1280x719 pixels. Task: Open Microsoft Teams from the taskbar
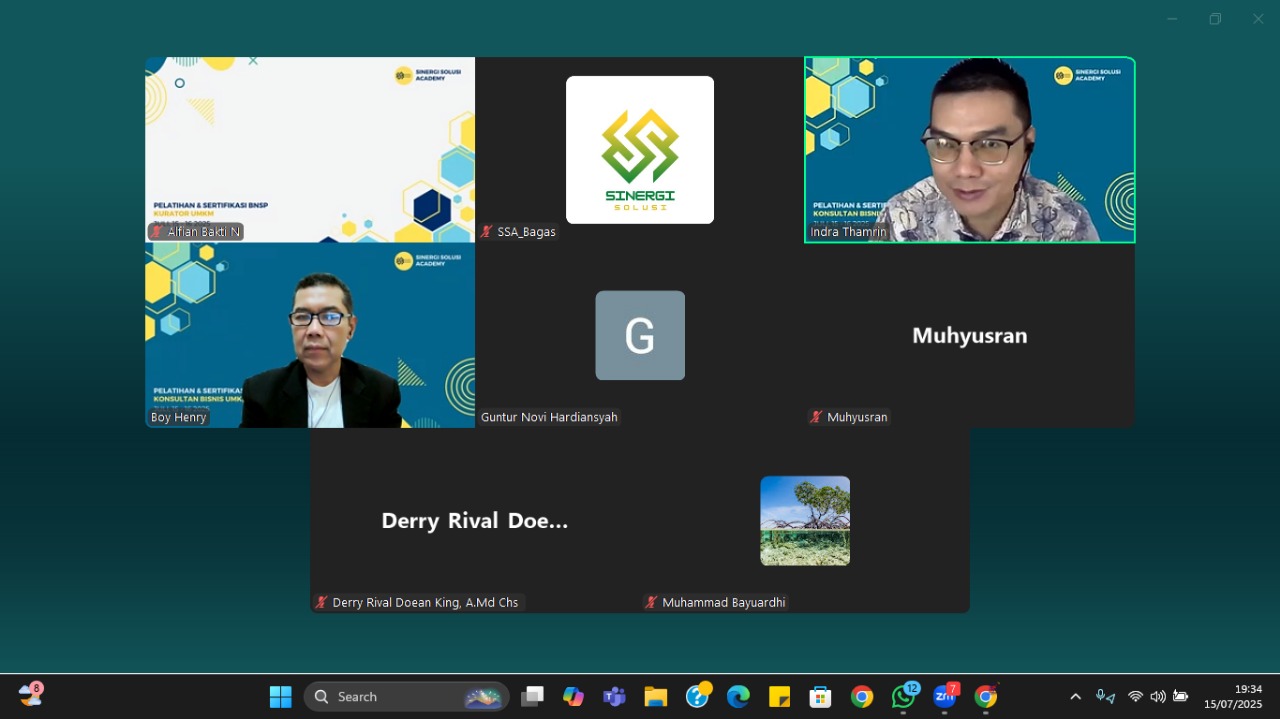614,697
